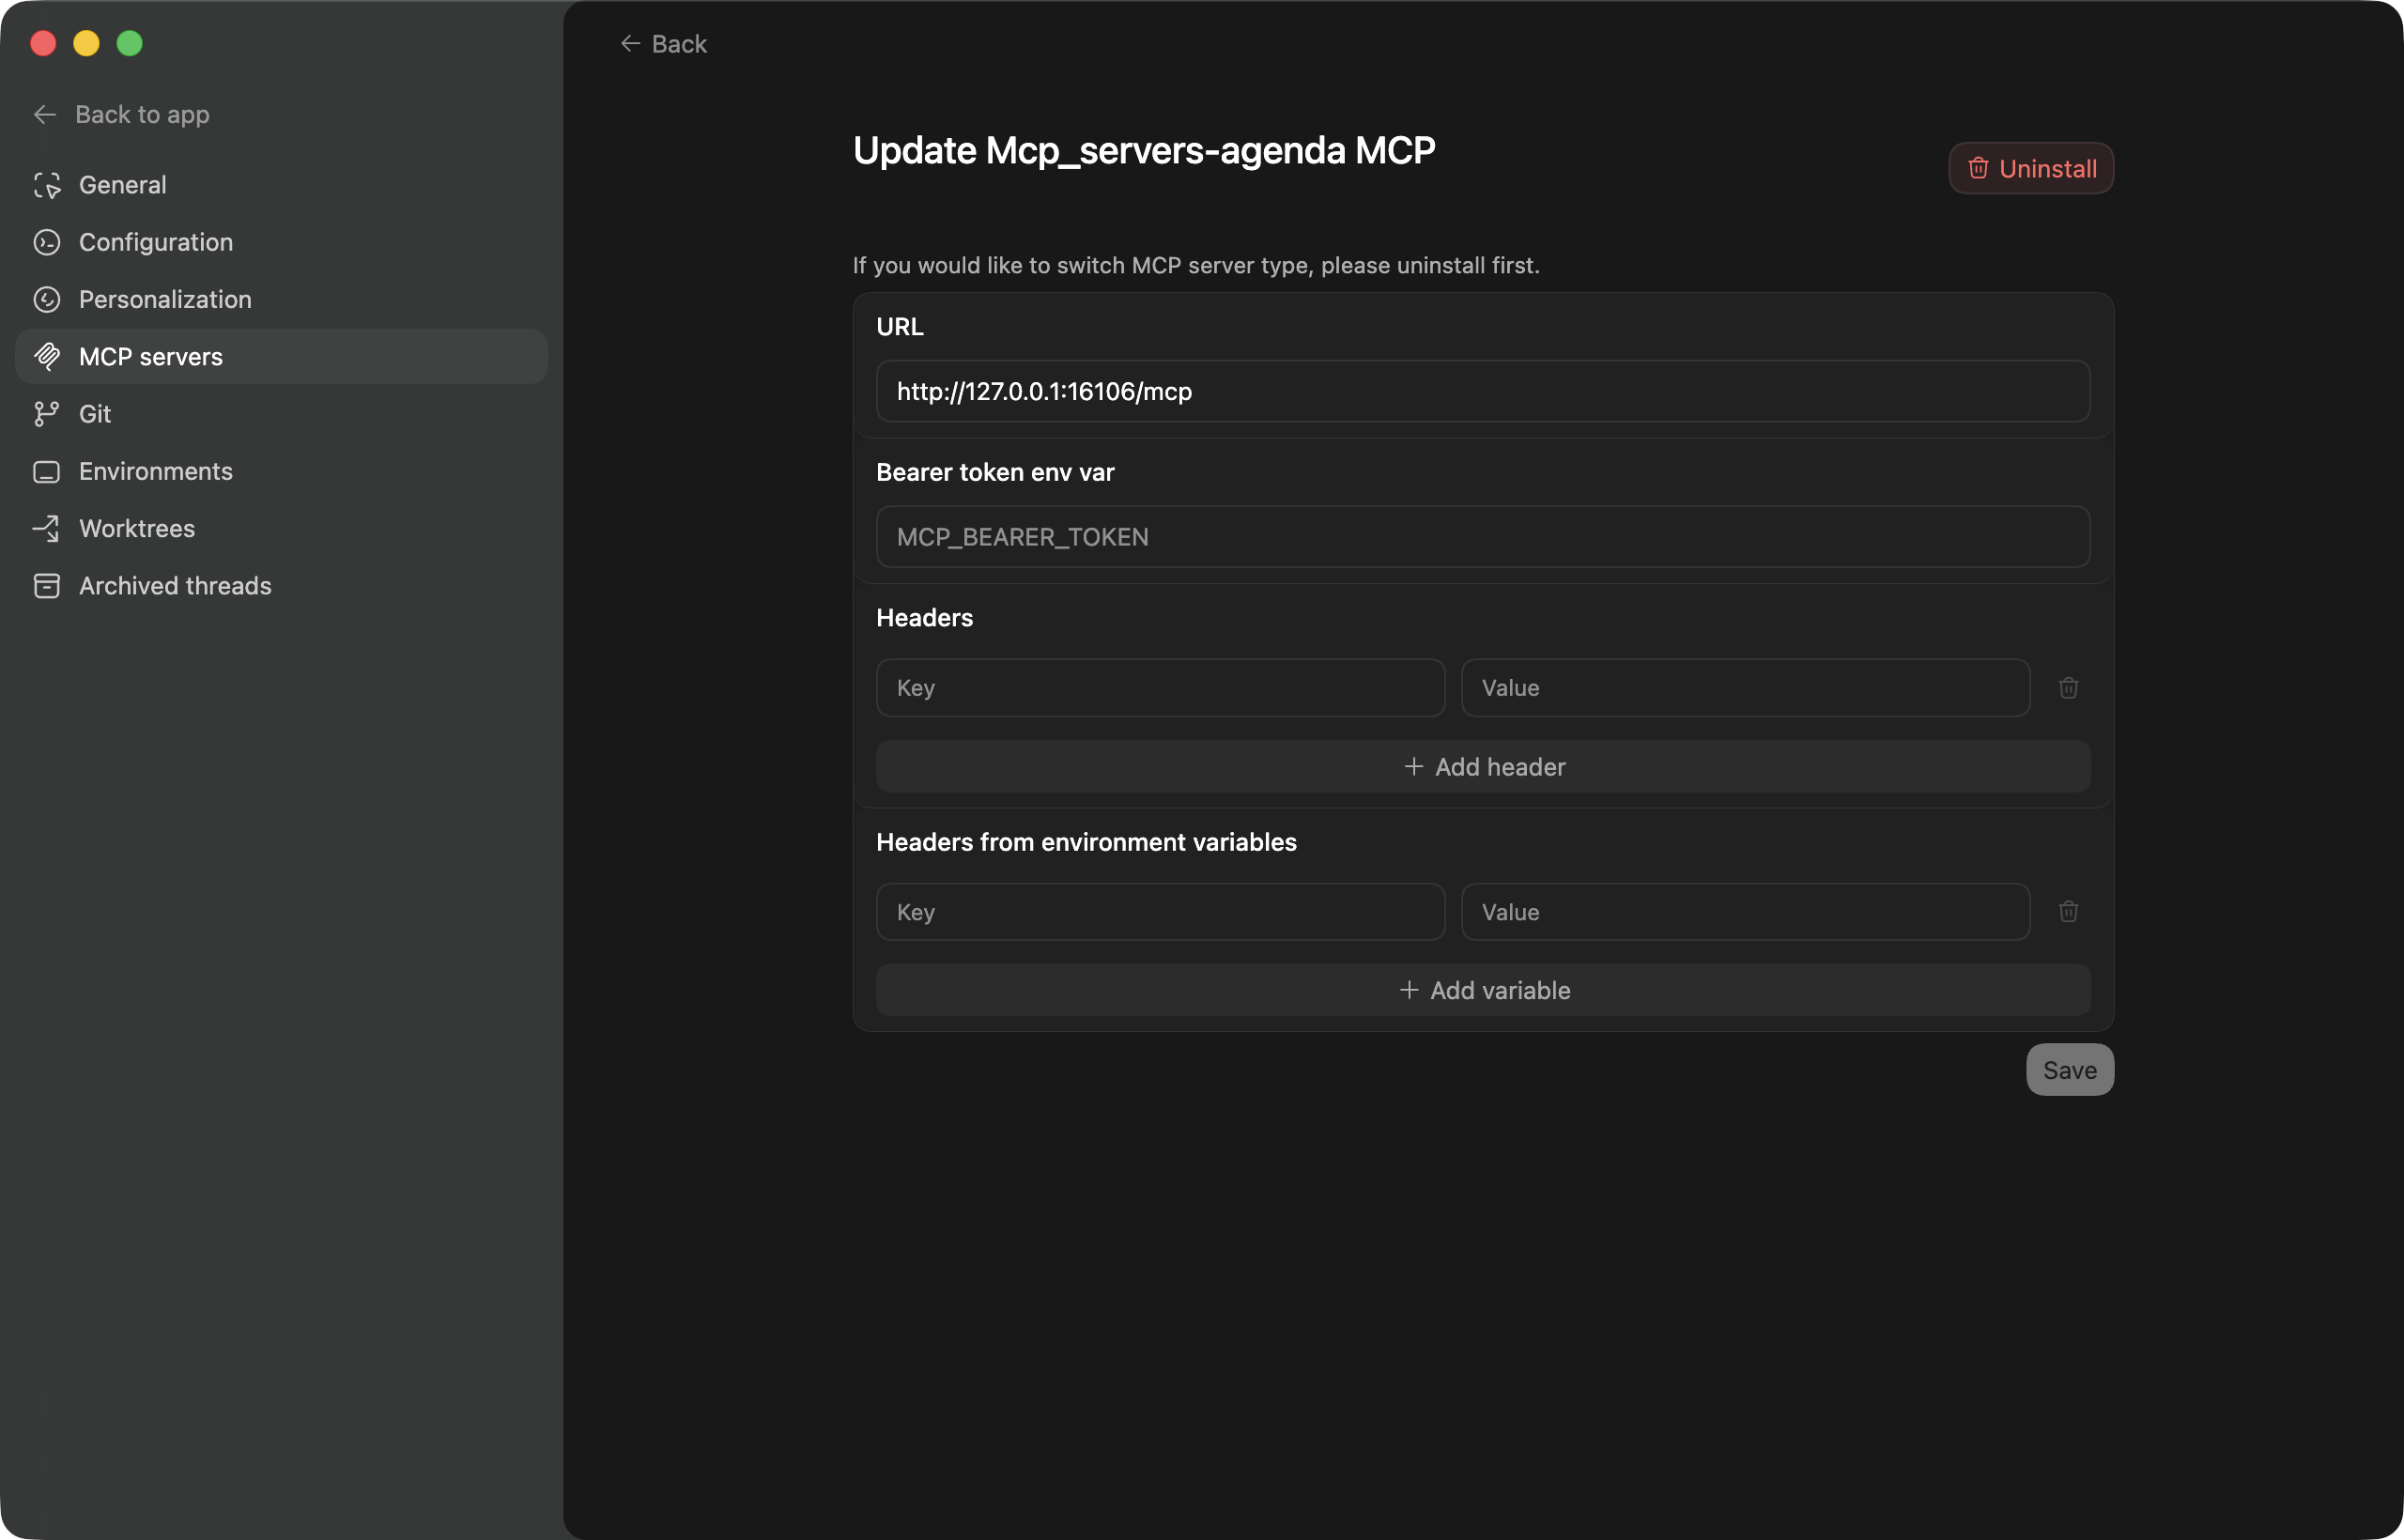2404x1540 pixels.
Task: Click the Headers Key input field
Action: 1160,688
